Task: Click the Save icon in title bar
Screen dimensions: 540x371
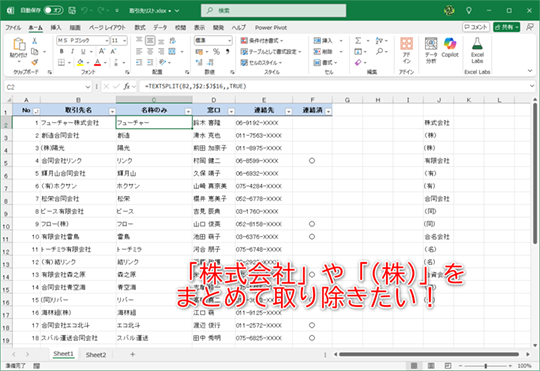Action: coord(72,10)
